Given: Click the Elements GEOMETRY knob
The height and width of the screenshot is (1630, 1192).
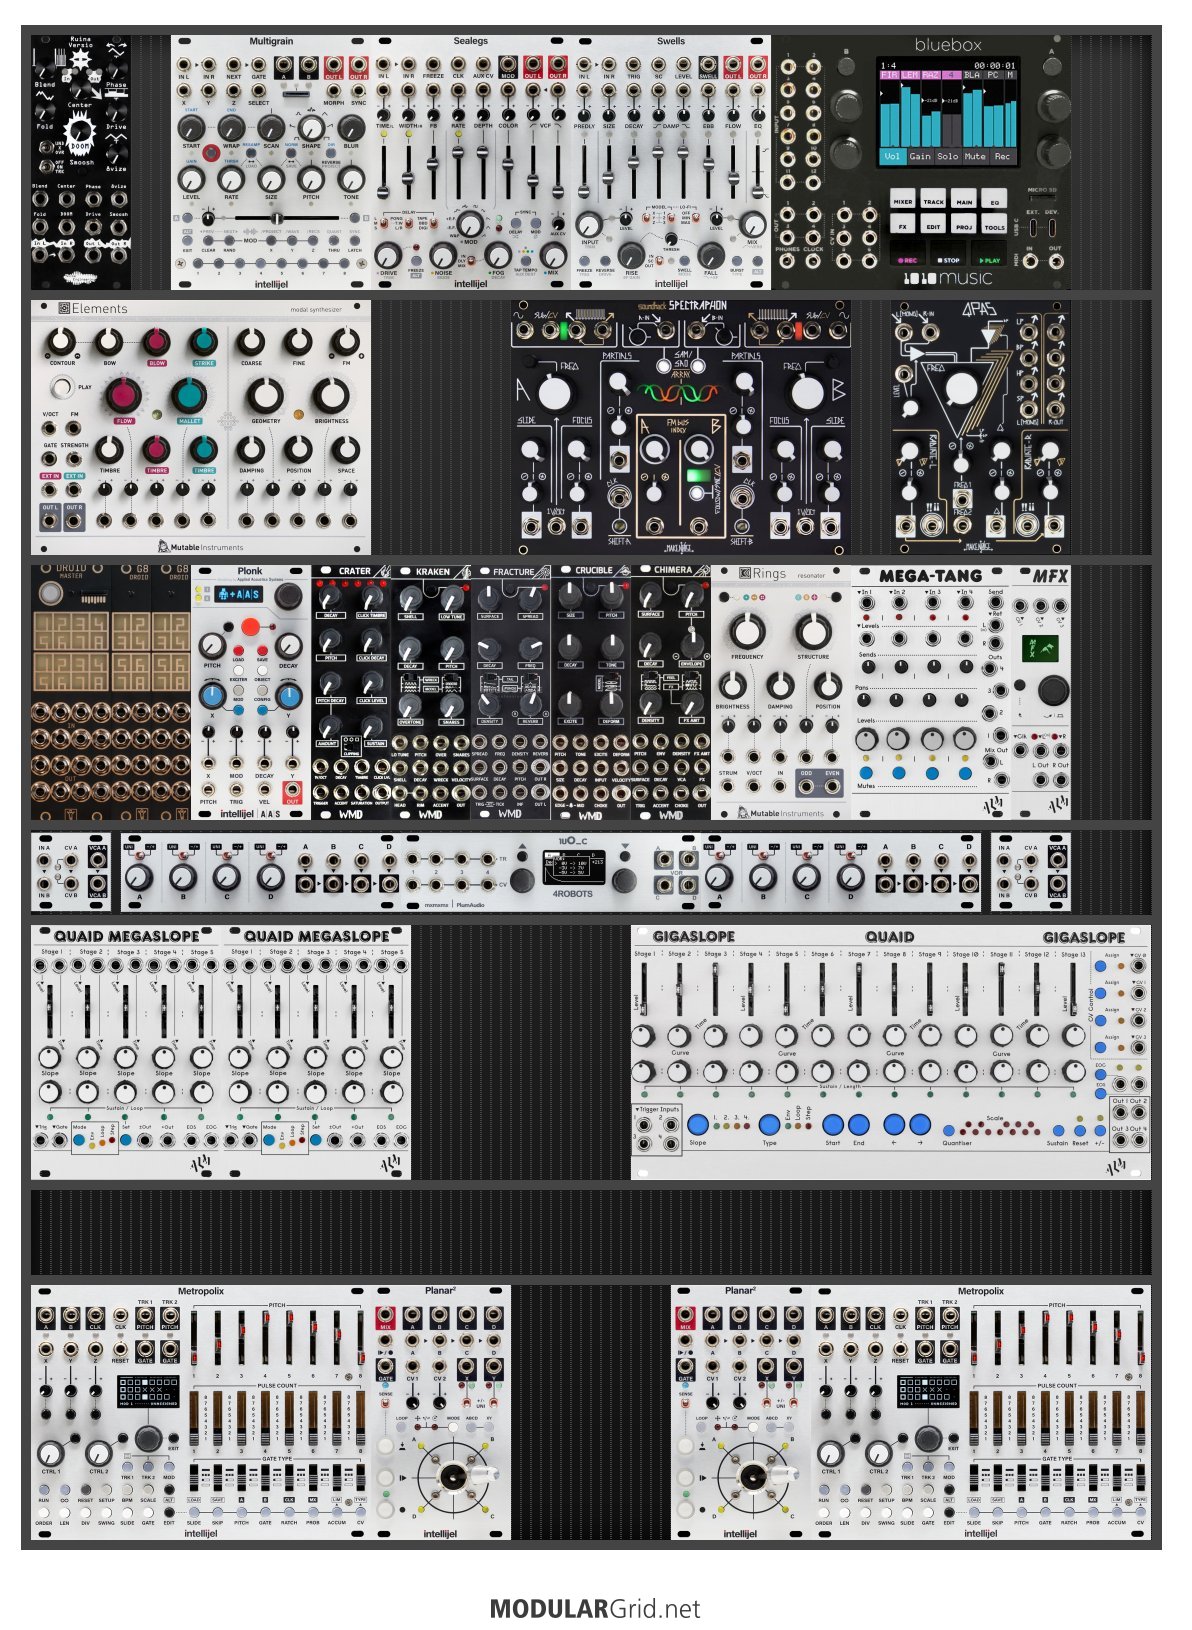Looking at the screenshot, I should (x=265, y=395).
